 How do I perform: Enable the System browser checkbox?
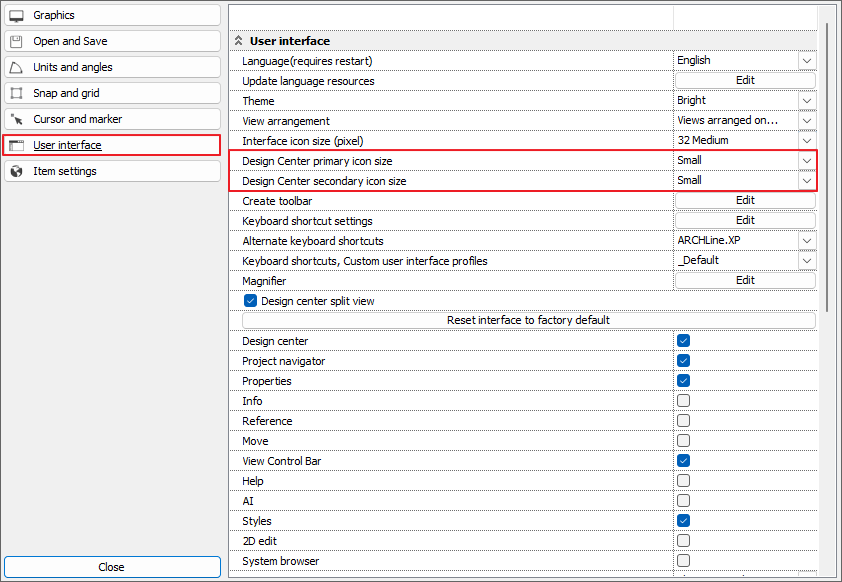[x=683, y=561]
